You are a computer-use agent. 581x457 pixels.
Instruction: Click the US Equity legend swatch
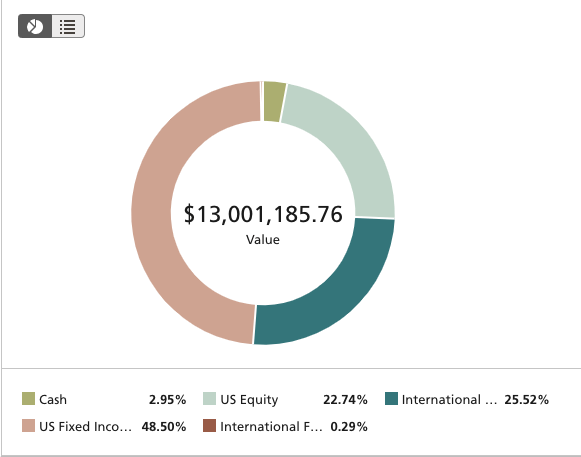[x=209, y=399]
